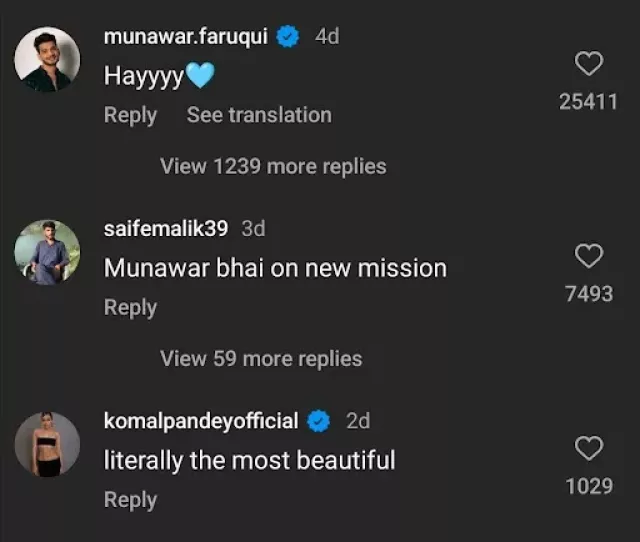The image size is (640, 542).
Task: Open munawar.faruqui's profile picture
Action: pos(47,59)
